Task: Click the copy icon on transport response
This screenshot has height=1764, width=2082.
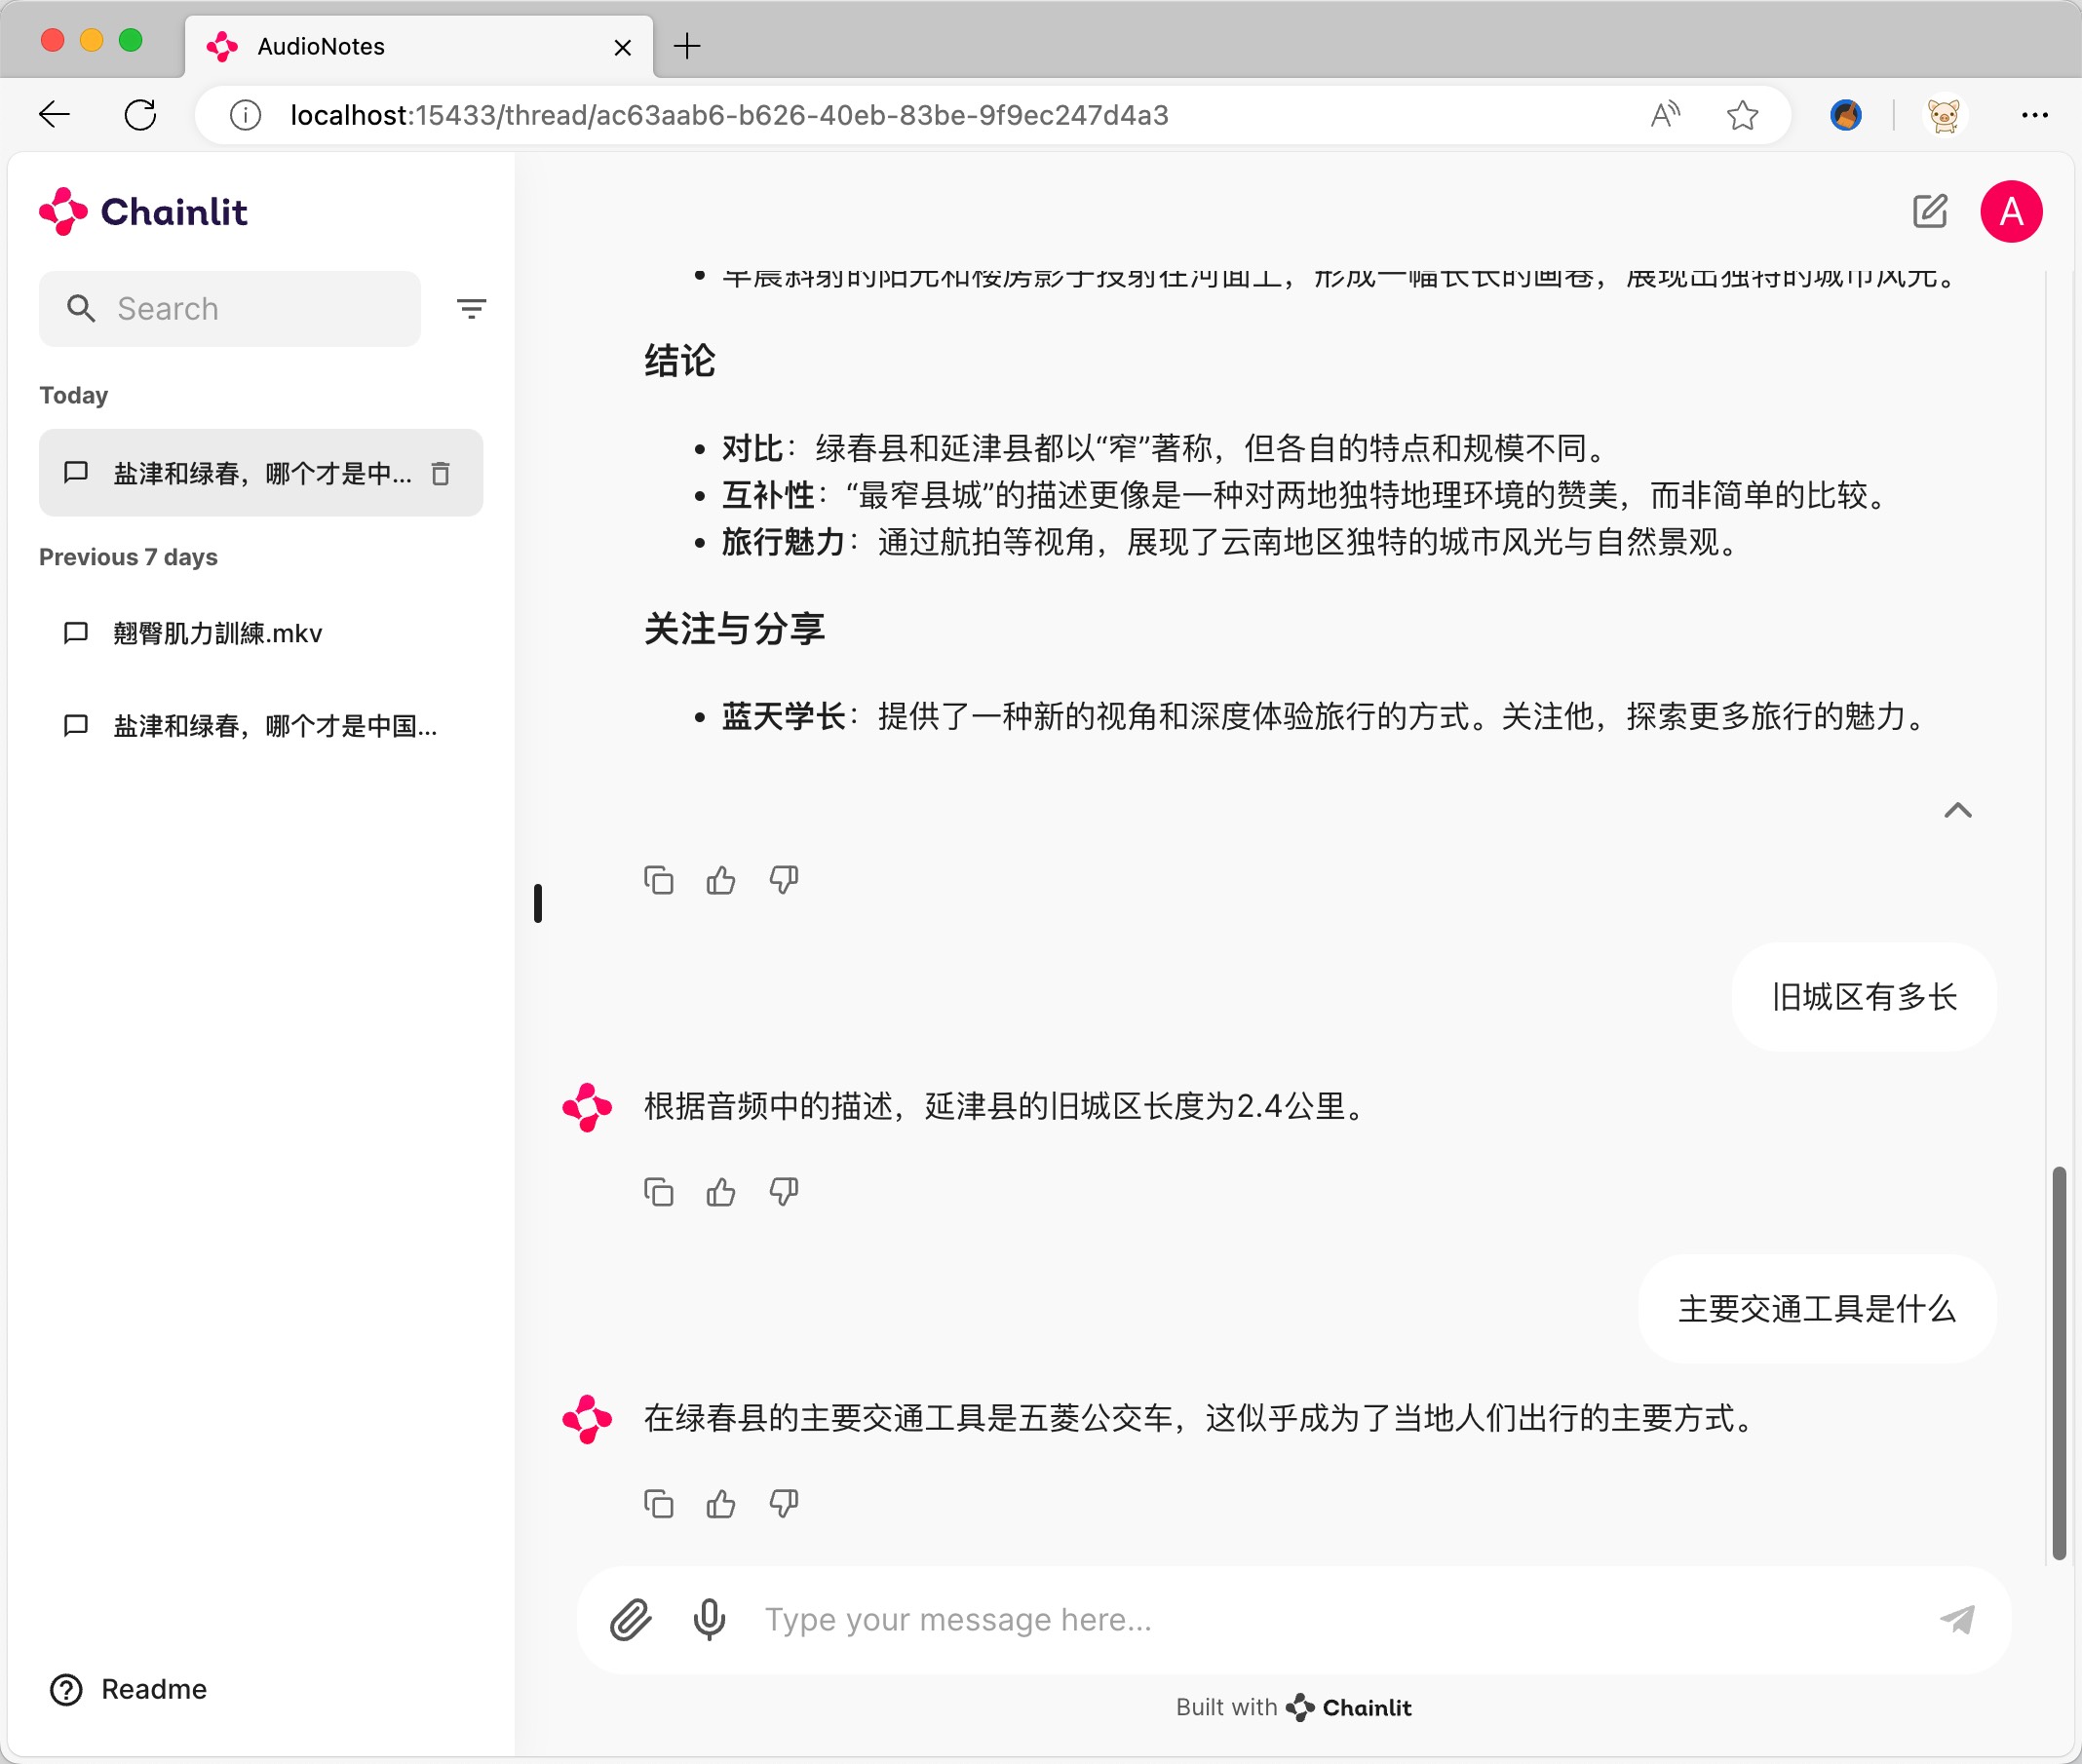Action: [661, 1500]
